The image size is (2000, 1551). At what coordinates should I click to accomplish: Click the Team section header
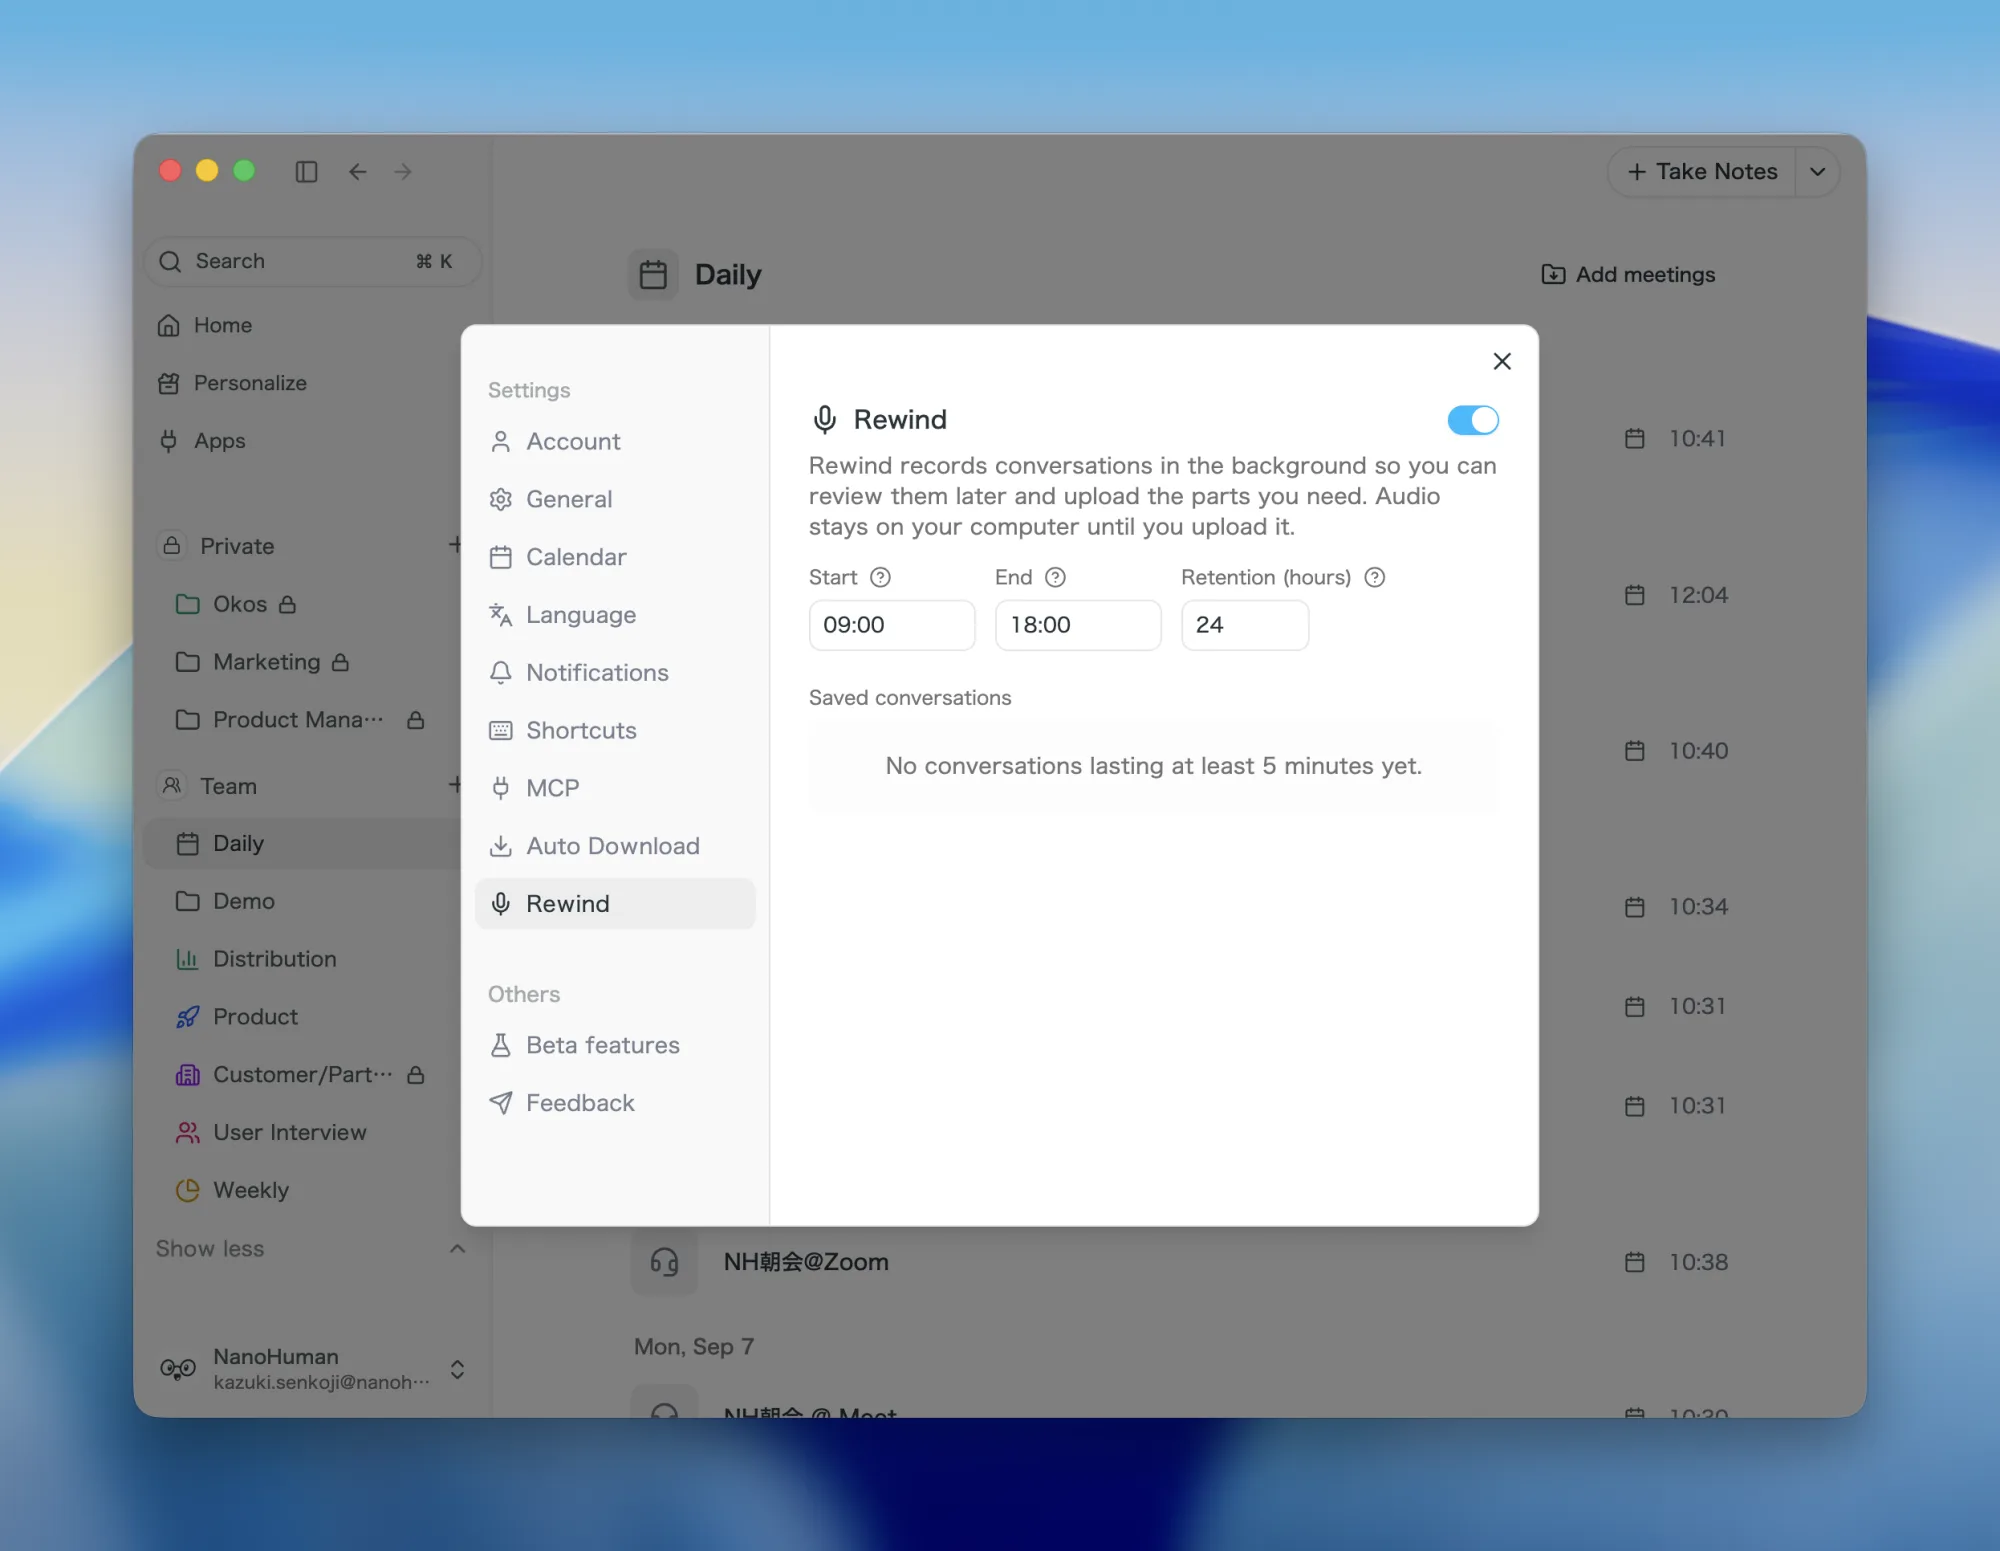(228, 786)
